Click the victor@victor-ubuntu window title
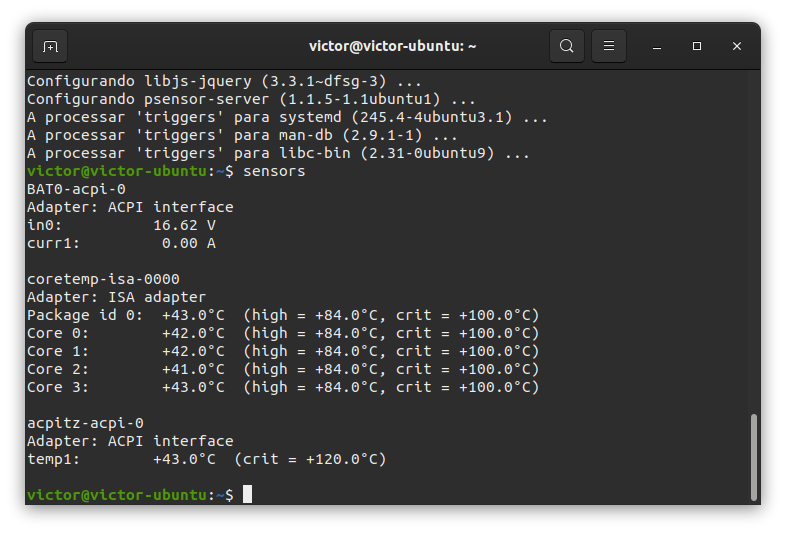786x533 pixels. (392, 46)
